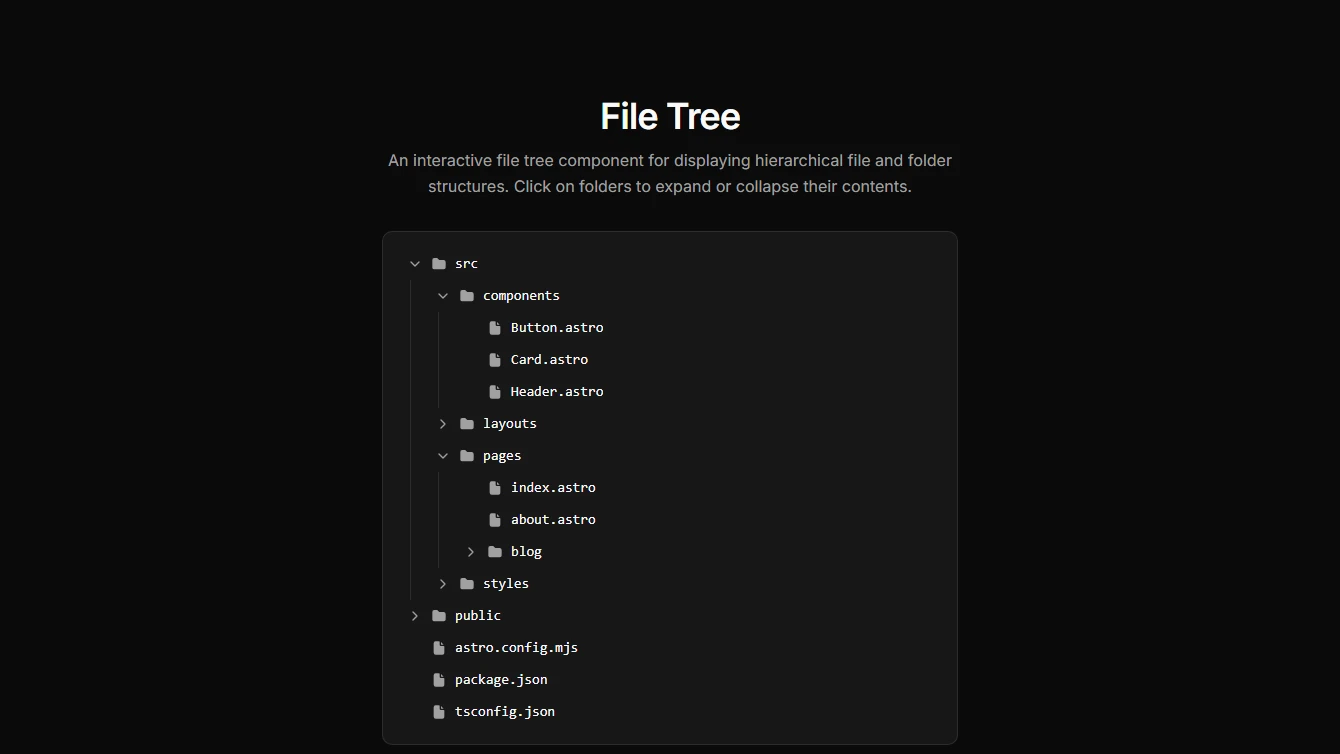Viewport: 1340px width, 754px height.
Task: Select the tsconfig.json file
Action: point(504,711)
